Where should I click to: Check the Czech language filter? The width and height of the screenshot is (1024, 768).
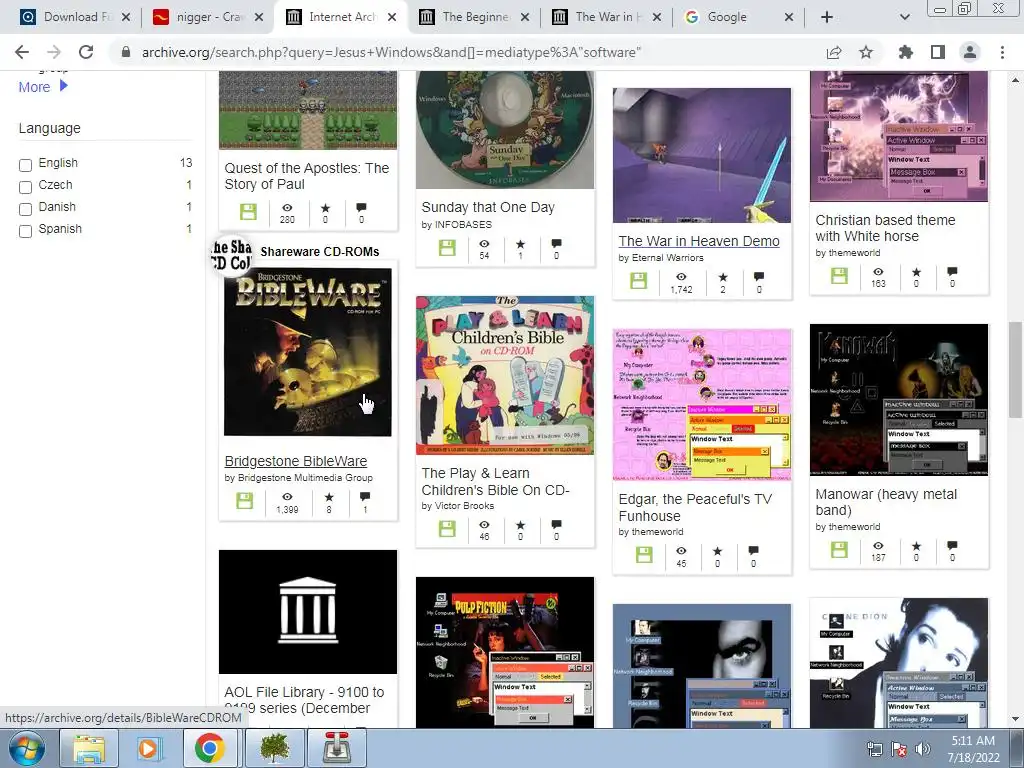pos(25,187)
